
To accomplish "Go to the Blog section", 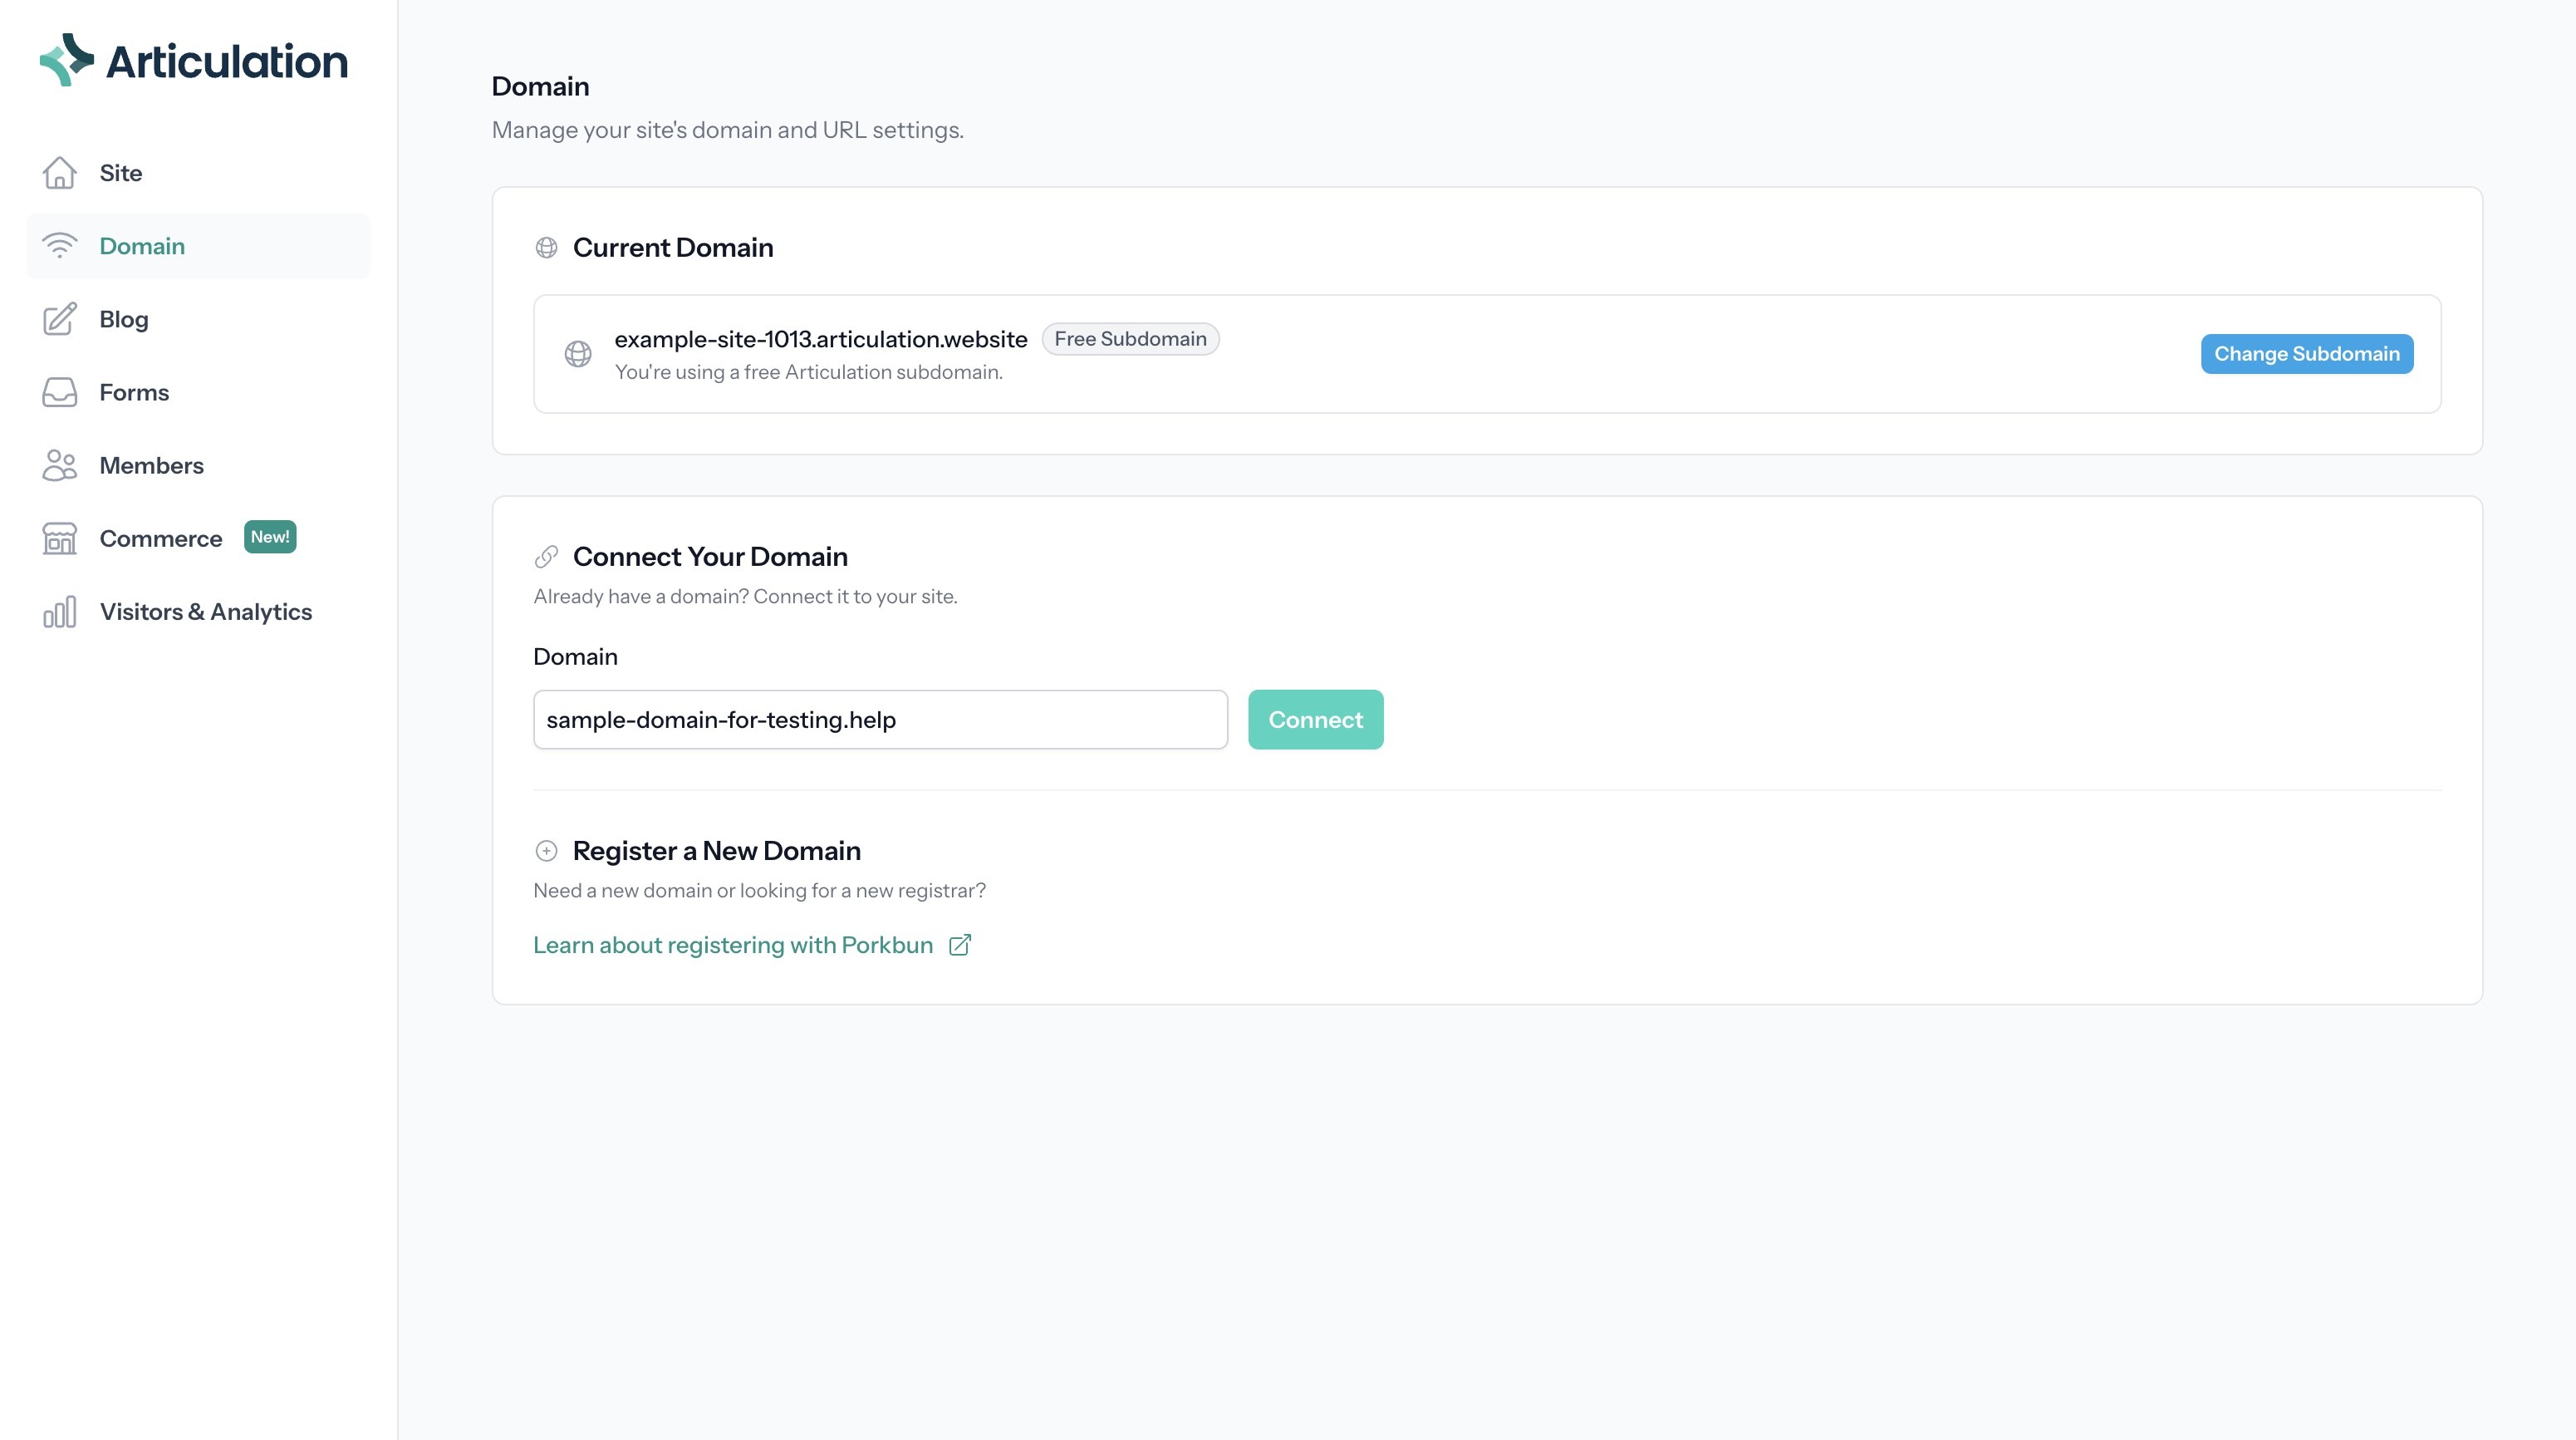I will pos(124,319).
